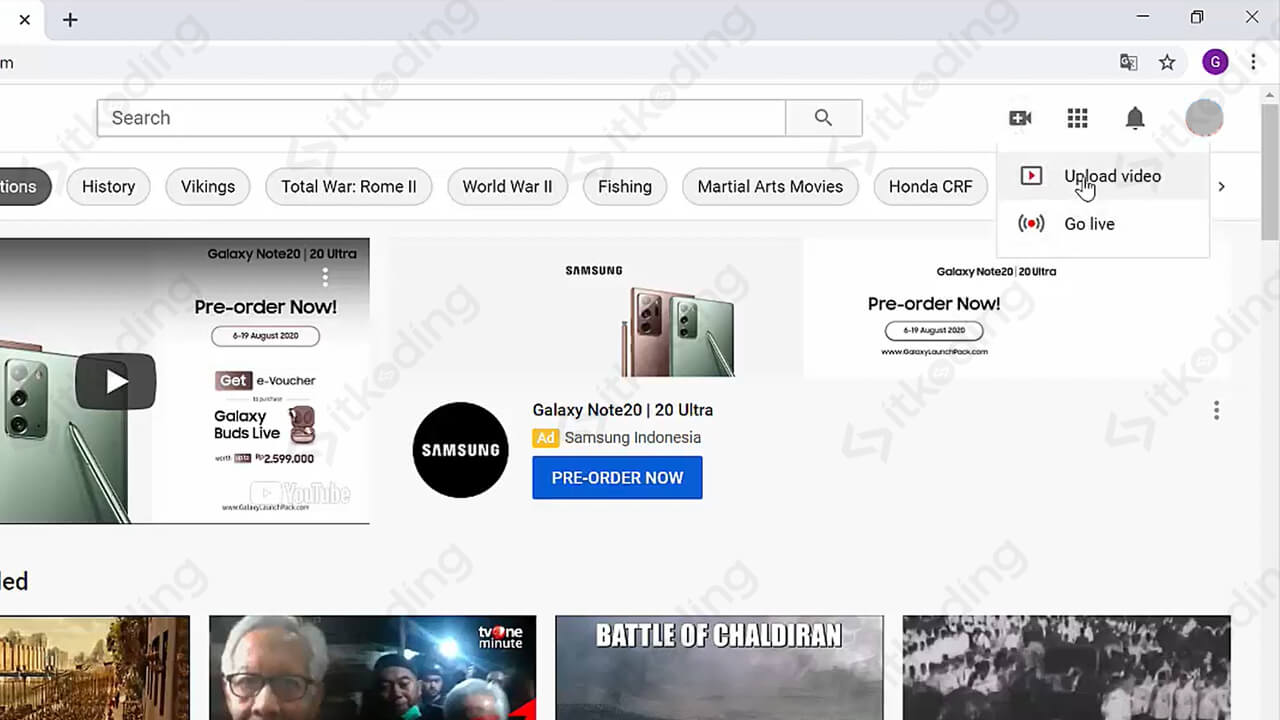Choose the Fishing topic chip

[x=624, y=186]
